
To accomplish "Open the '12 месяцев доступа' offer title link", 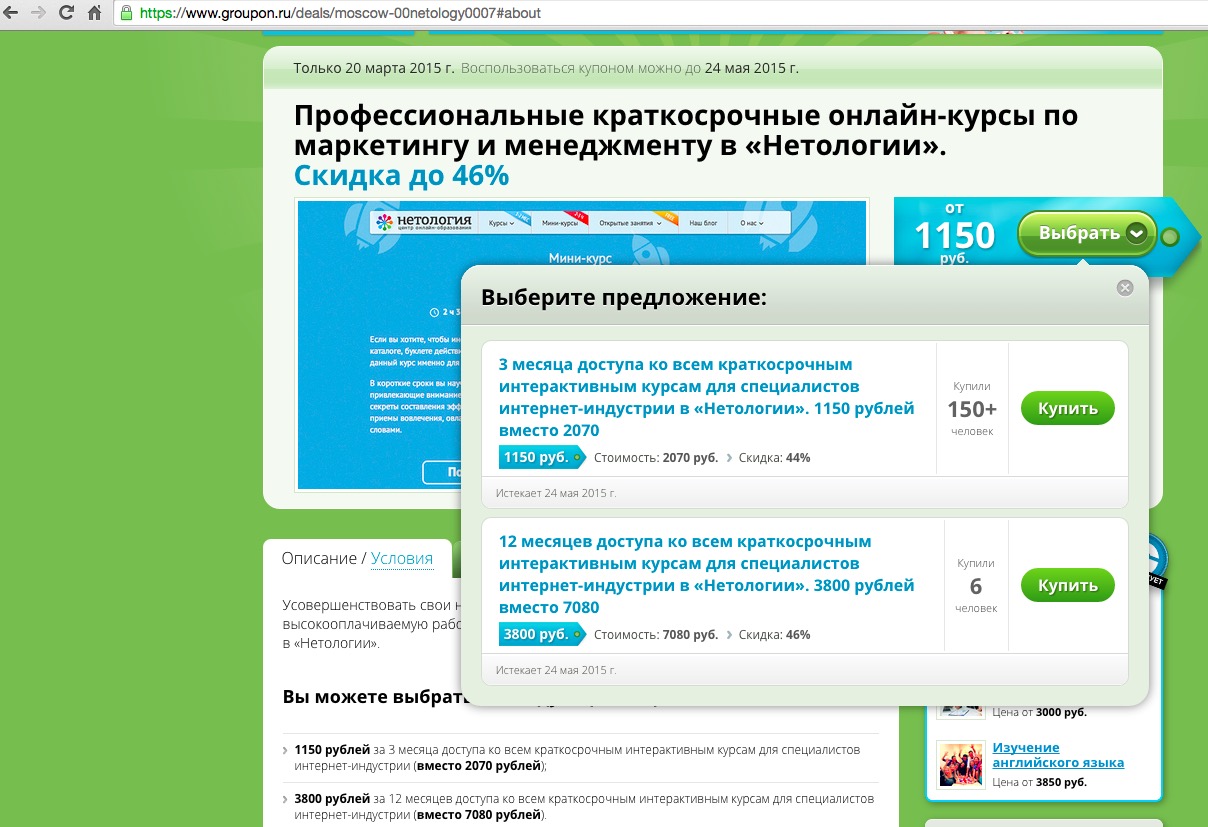I will pyautogui.click(x=706, y=575).
